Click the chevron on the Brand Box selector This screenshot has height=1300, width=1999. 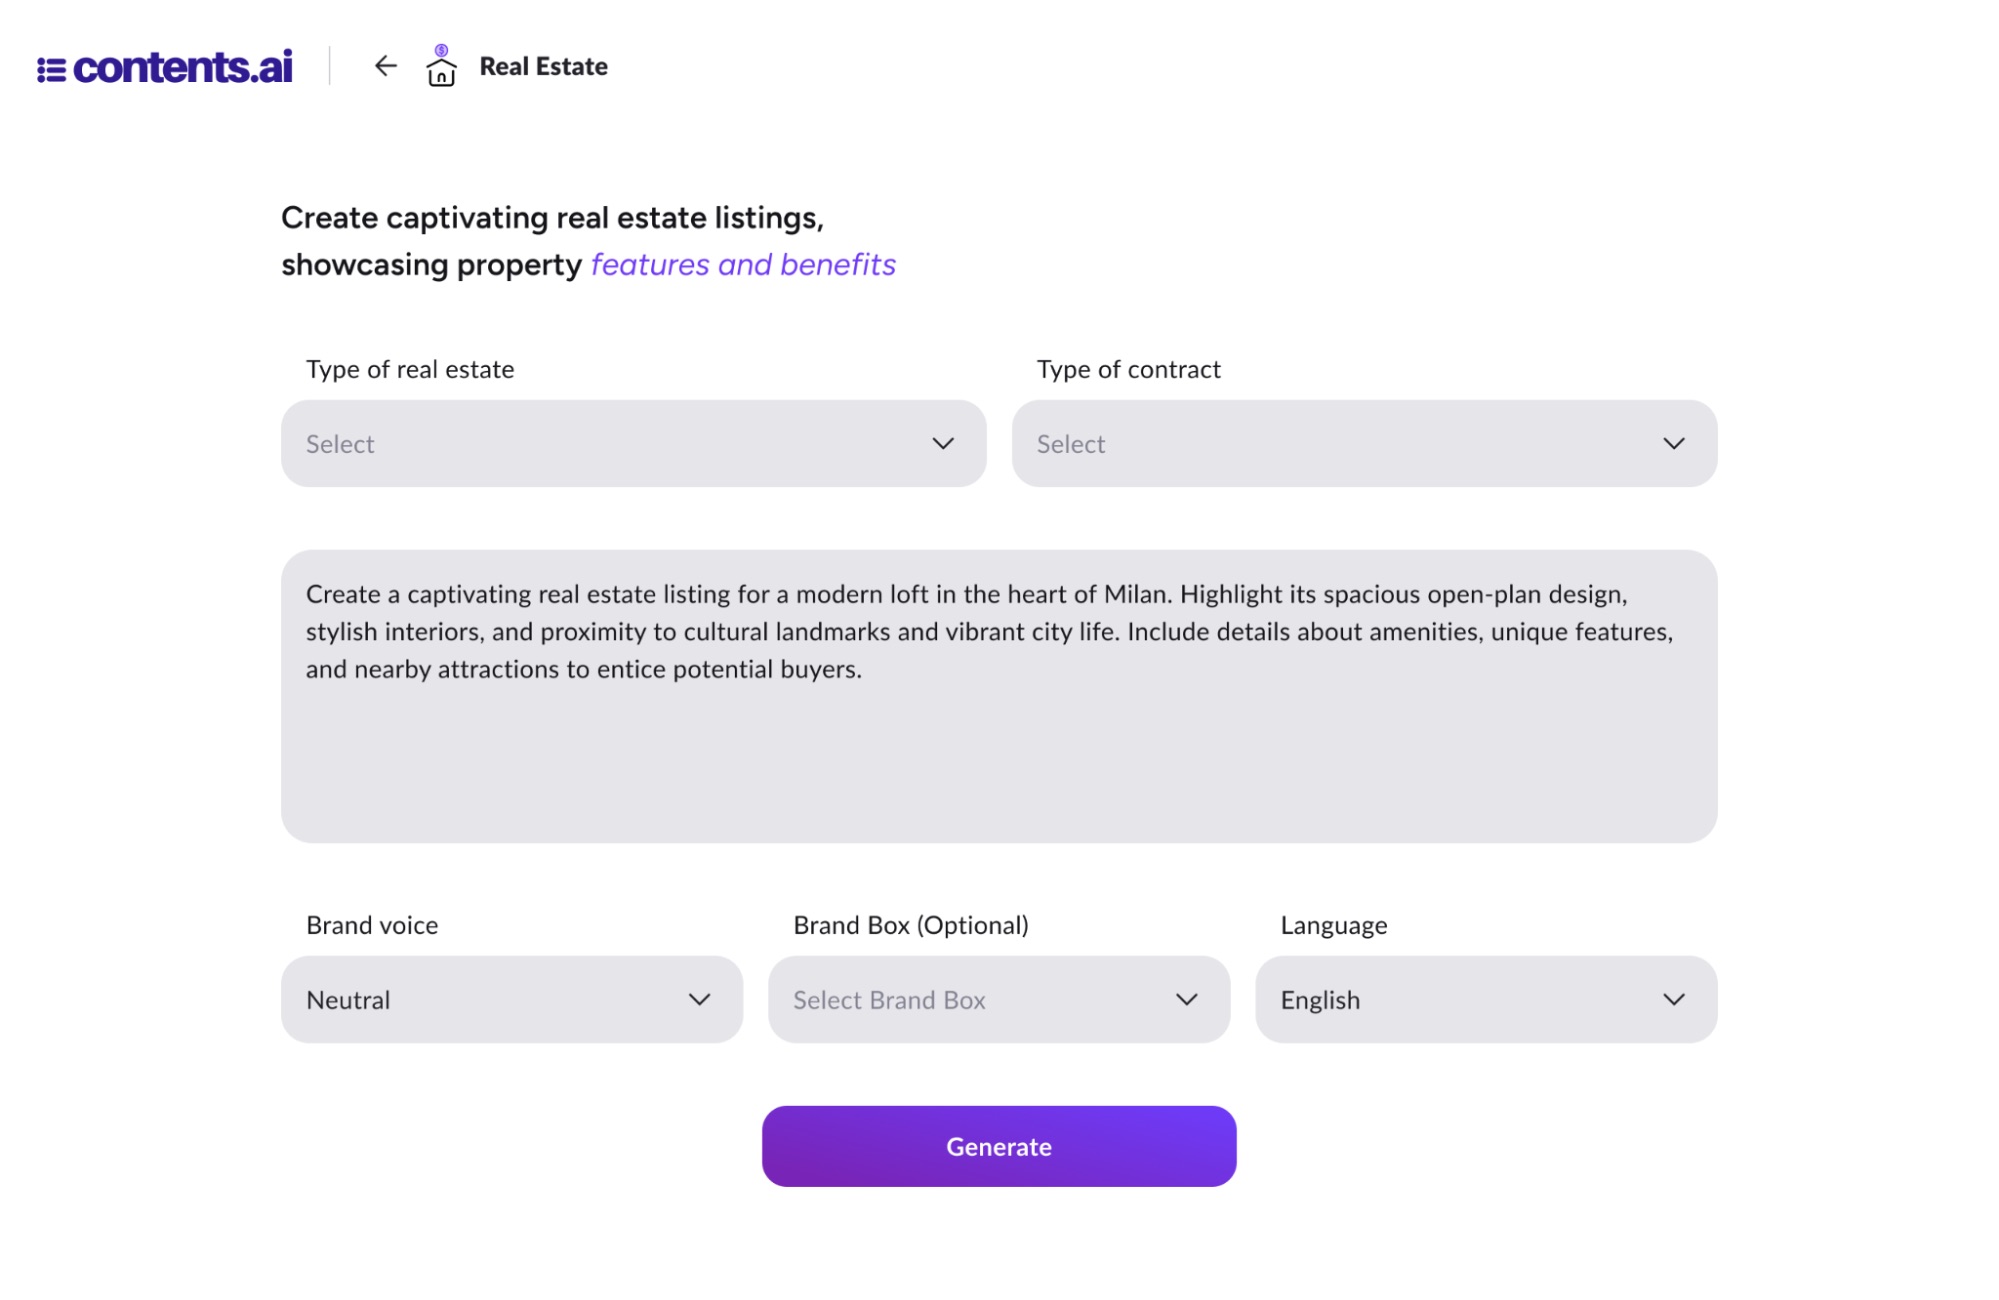pos(1187,999)
